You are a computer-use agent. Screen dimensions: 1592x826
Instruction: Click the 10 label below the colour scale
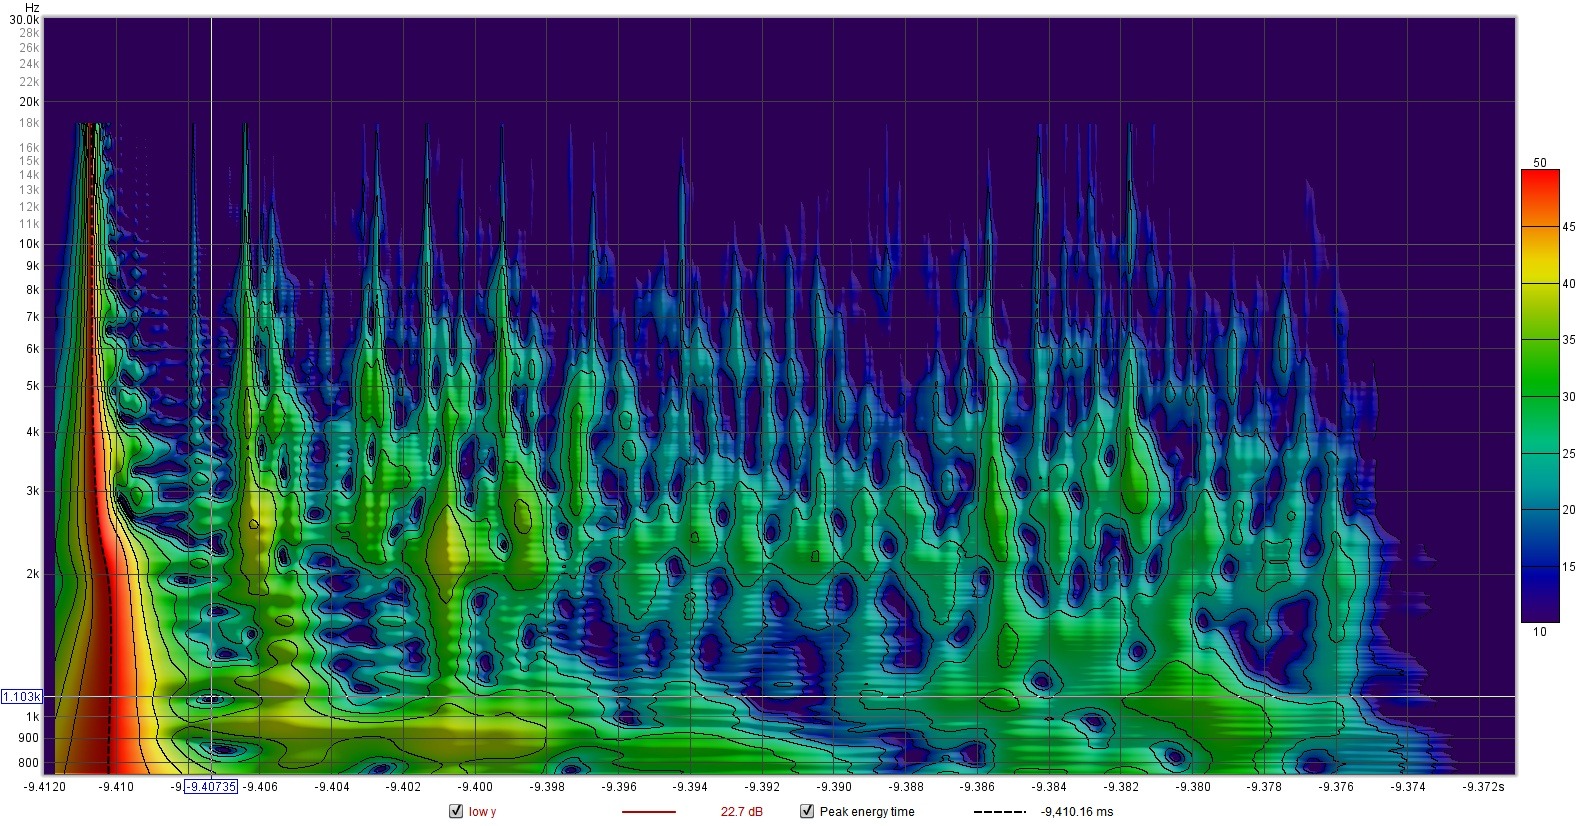(1540, 631)
